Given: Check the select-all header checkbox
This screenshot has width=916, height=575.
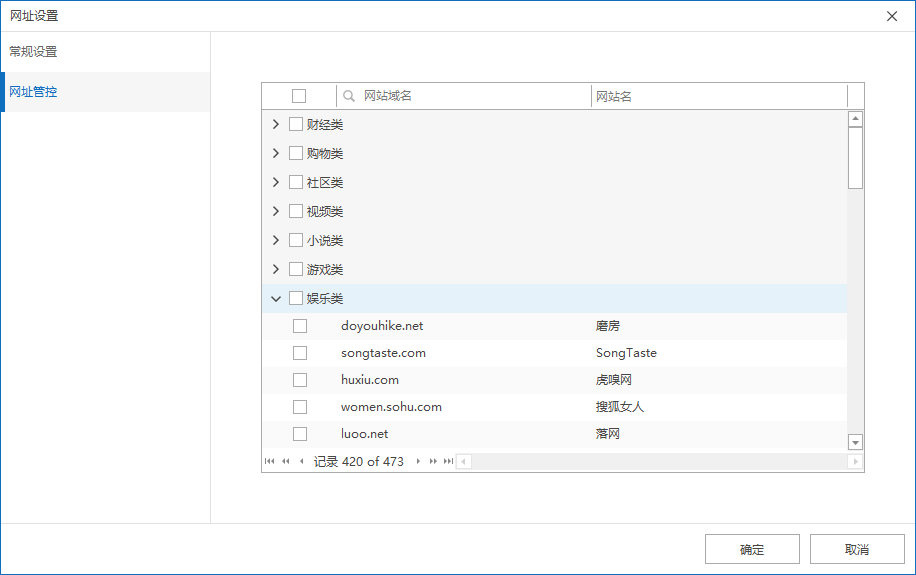Looking at the screenshot, I should 299,96.
